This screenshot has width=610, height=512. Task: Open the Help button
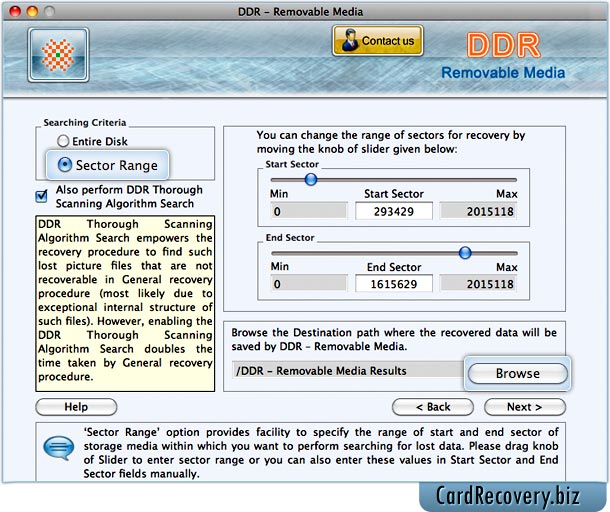(x=76, y=407)
